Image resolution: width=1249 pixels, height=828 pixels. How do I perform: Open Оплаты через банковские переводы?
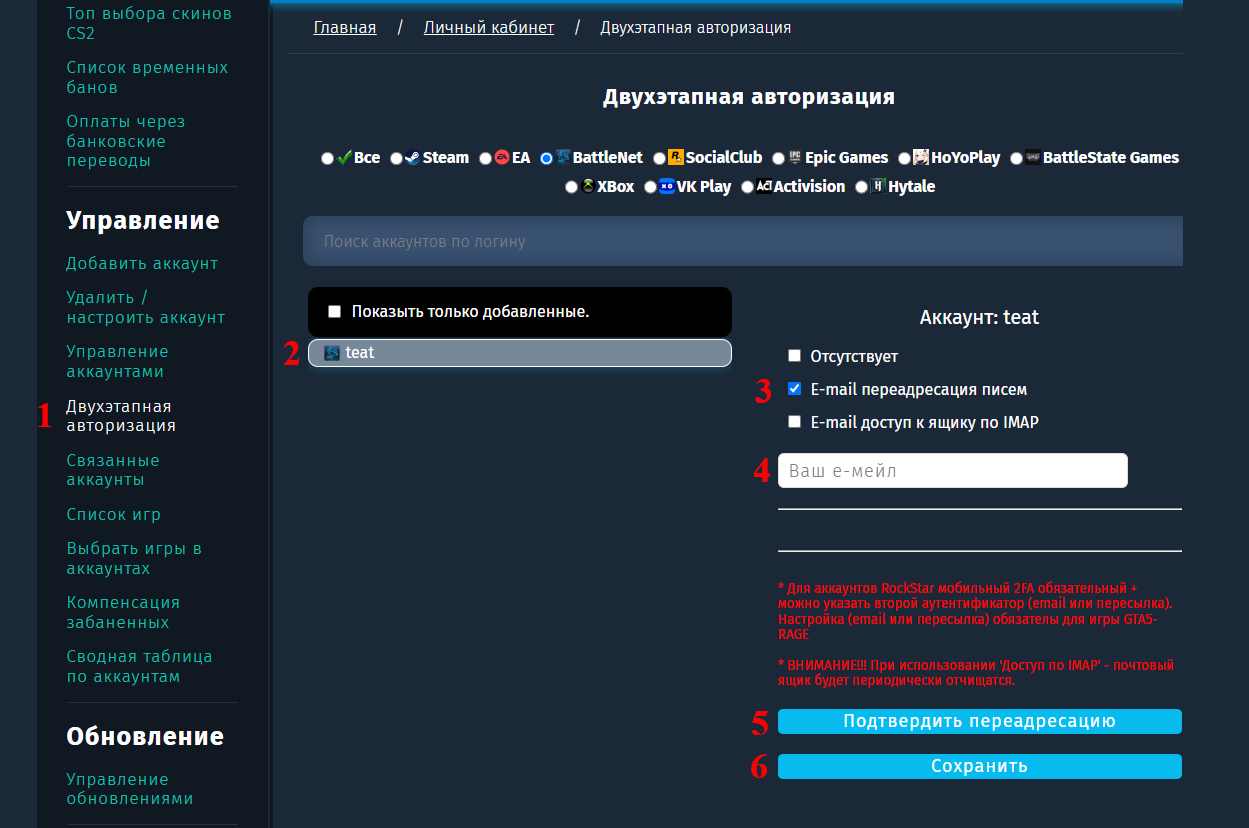point(125,141)
